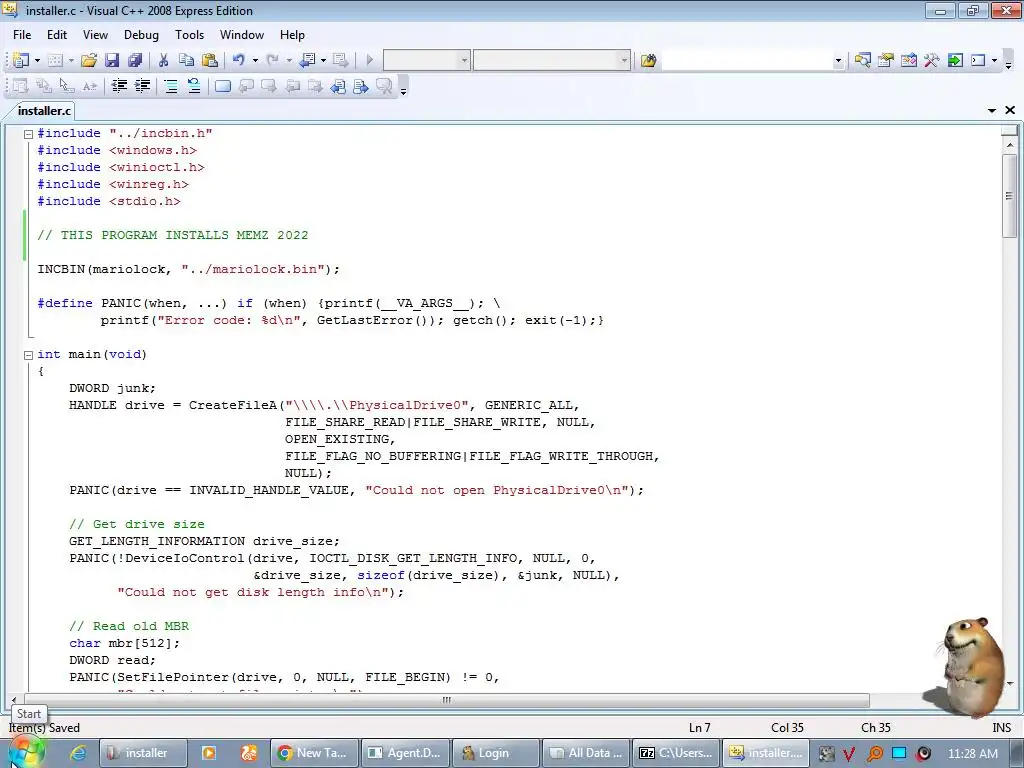The image size is (1024, 768).
Task: Open the Window menu
Action: point(242,35)
